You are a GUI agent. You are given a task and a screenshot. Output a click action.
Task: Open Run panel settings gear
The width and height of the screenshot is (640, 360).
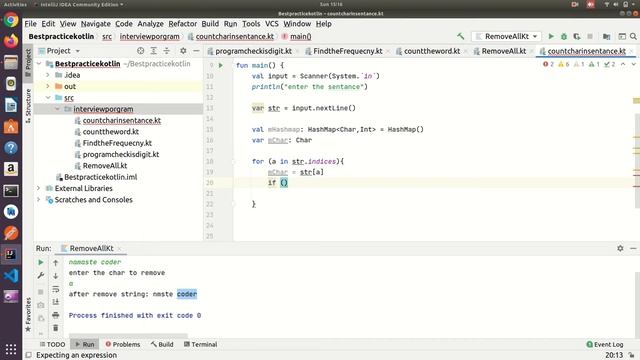[x=620, y=248]
